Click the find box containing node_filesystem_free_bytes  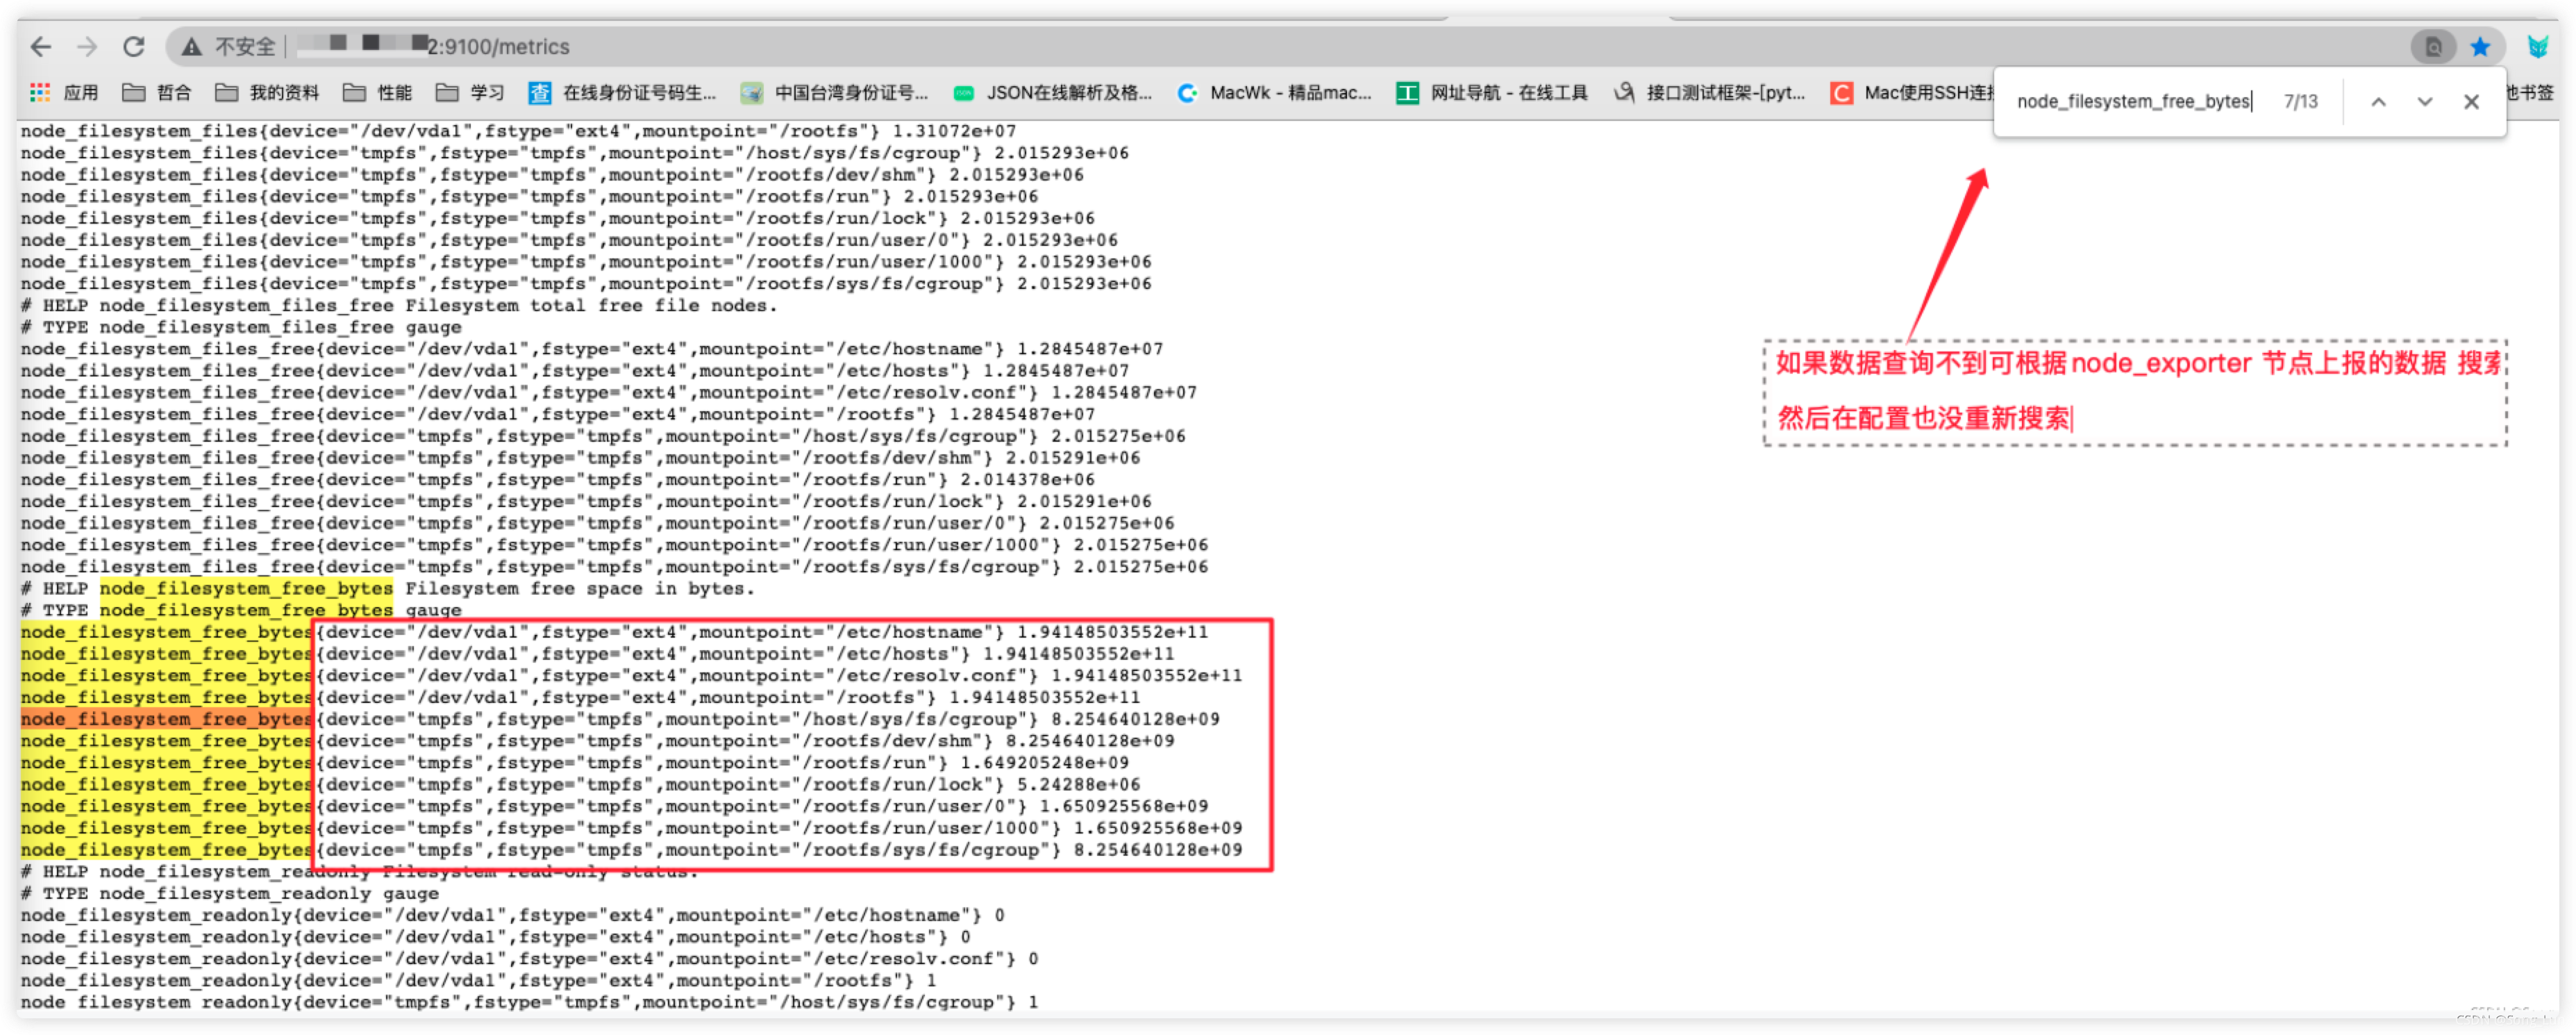(x=2133, y=101)
